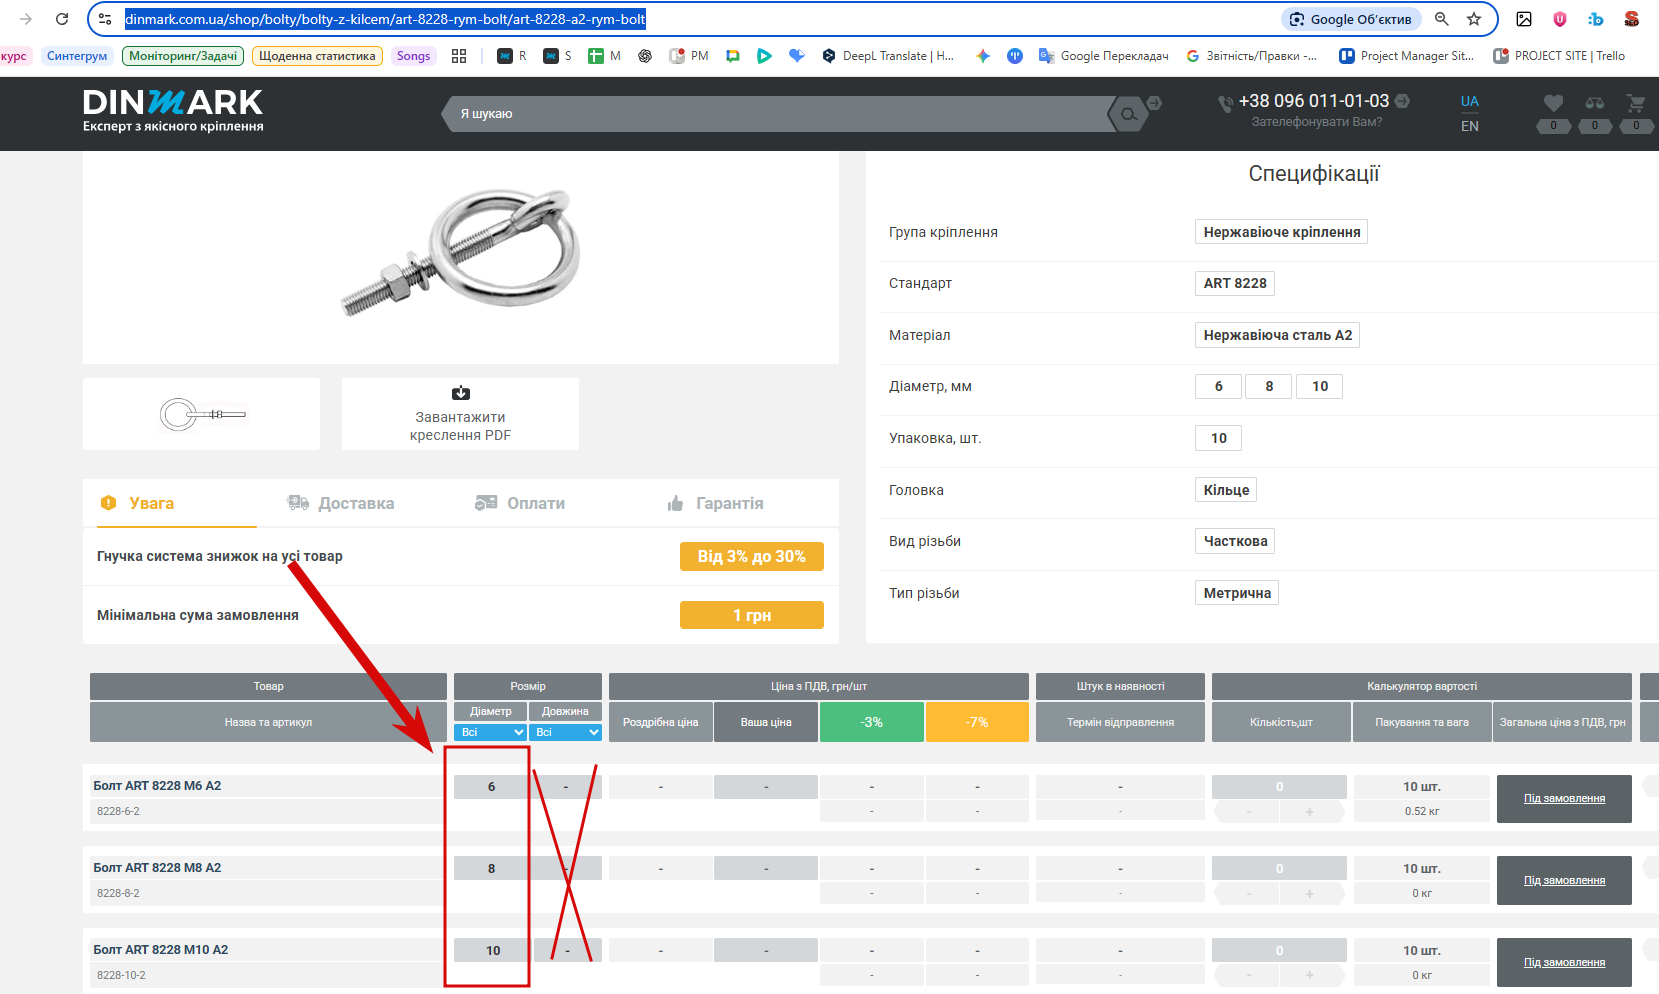This screenshot has height=994, width=1659.
Task: Click the 'Кільце' head tag
Action: pyautogui.click(x=1226, y=490)
